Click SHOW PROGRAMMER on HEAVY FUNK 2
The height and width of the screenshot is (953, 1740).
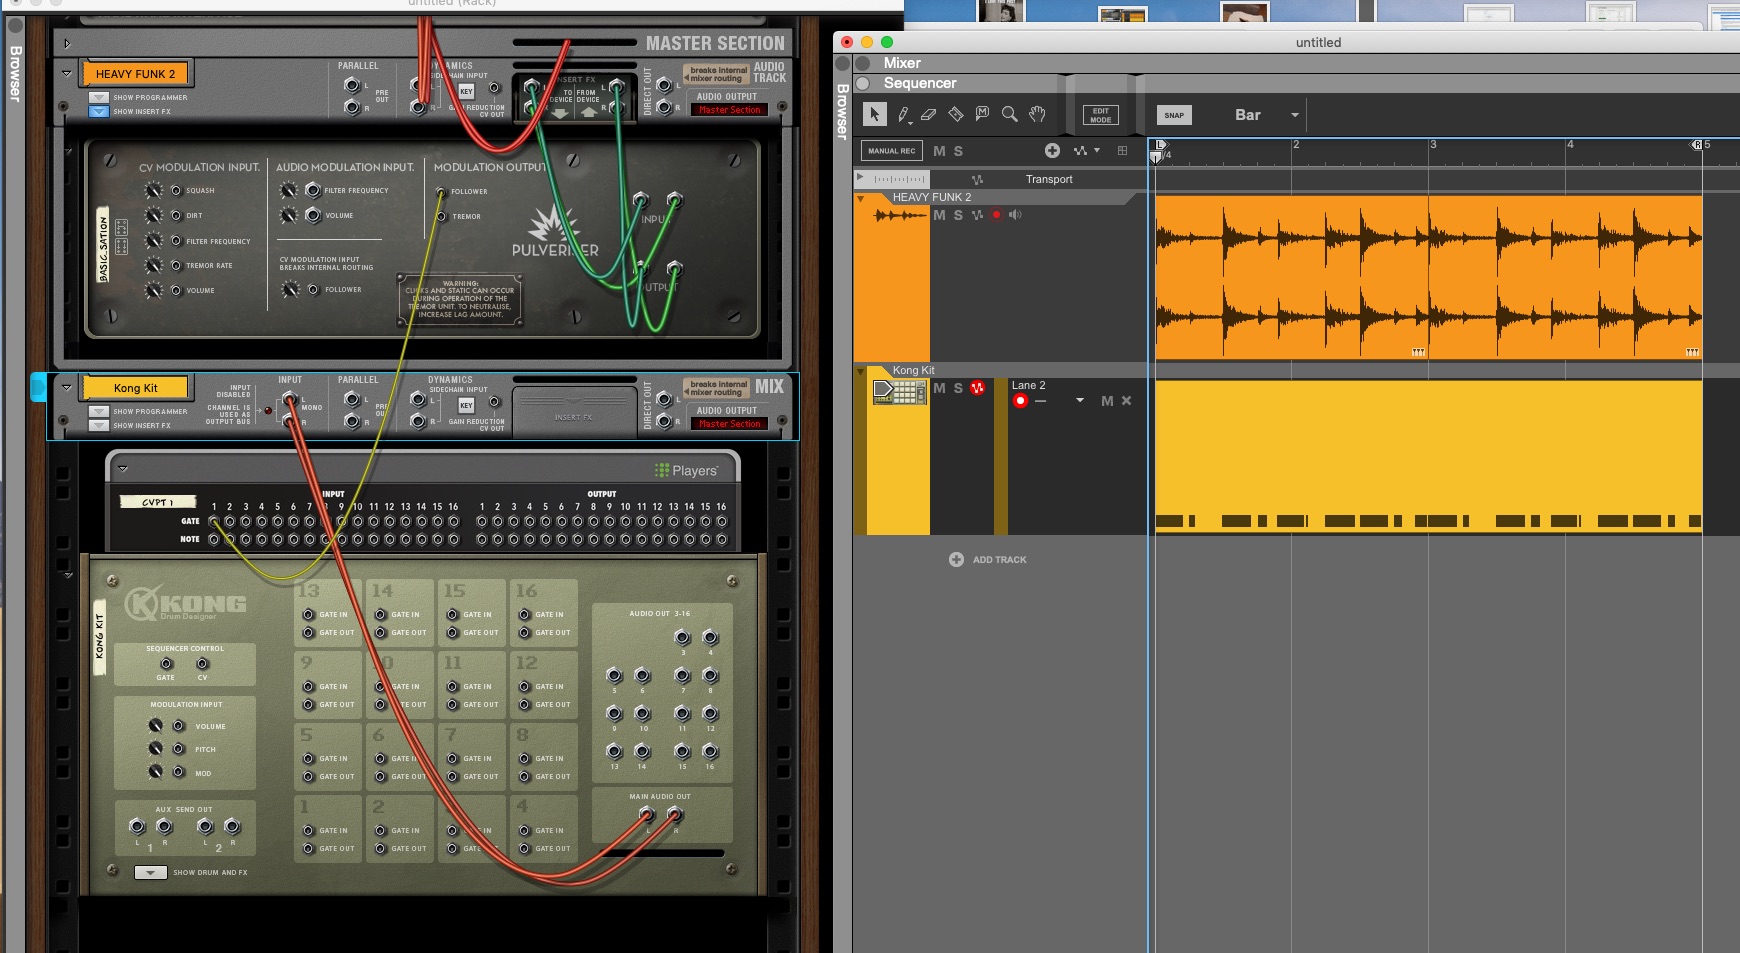(99, 97)
